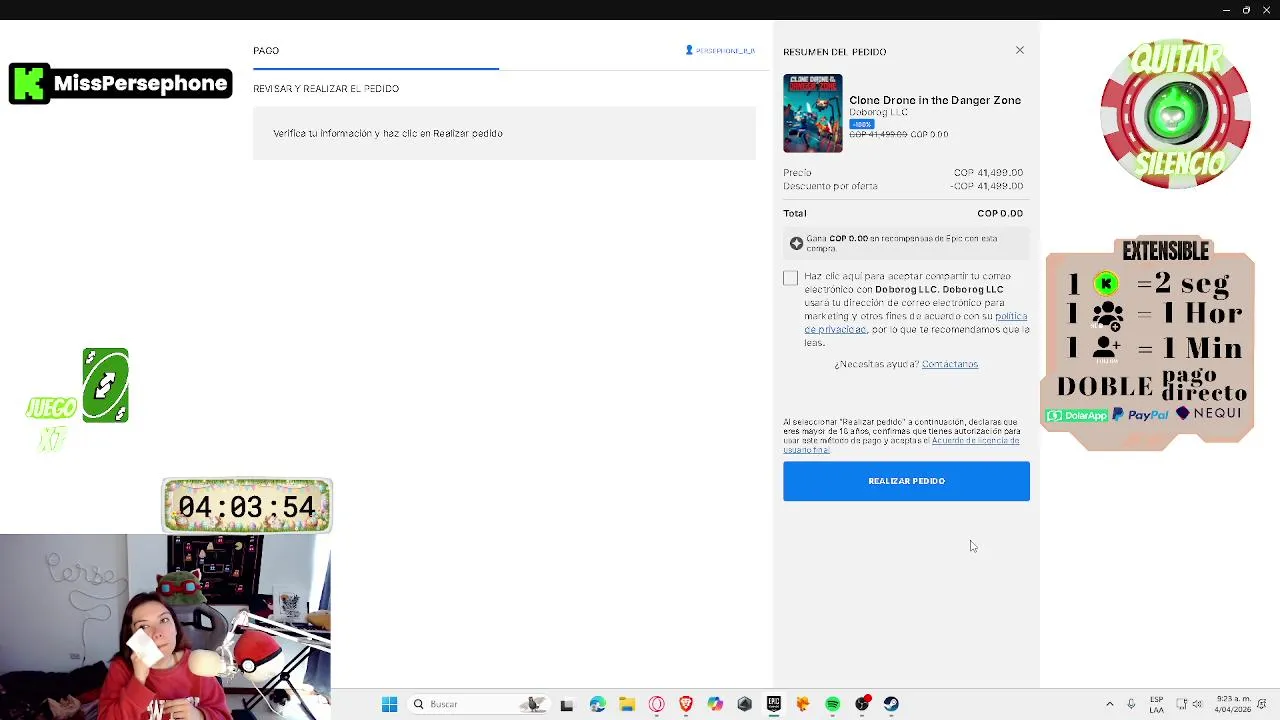This screenshot has height=720, width=1280.
Task: Click the Descuento por oferta line
Action: [x=903, y=186]
